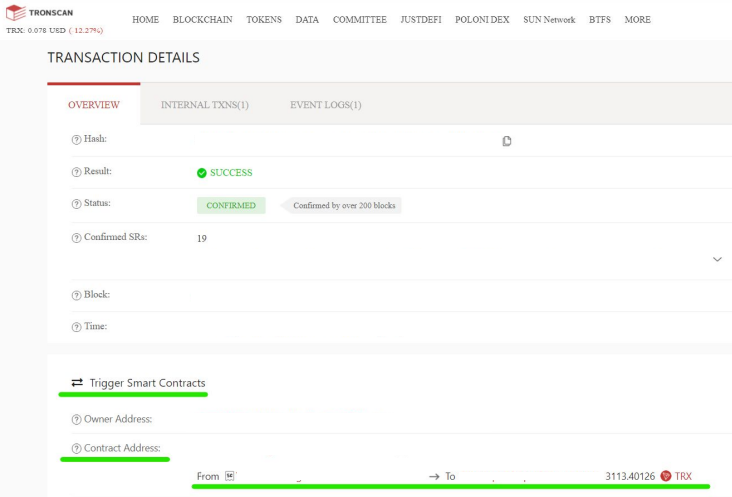Click the Tronscan logo
732x497 pixels.
tap(38, 13)
